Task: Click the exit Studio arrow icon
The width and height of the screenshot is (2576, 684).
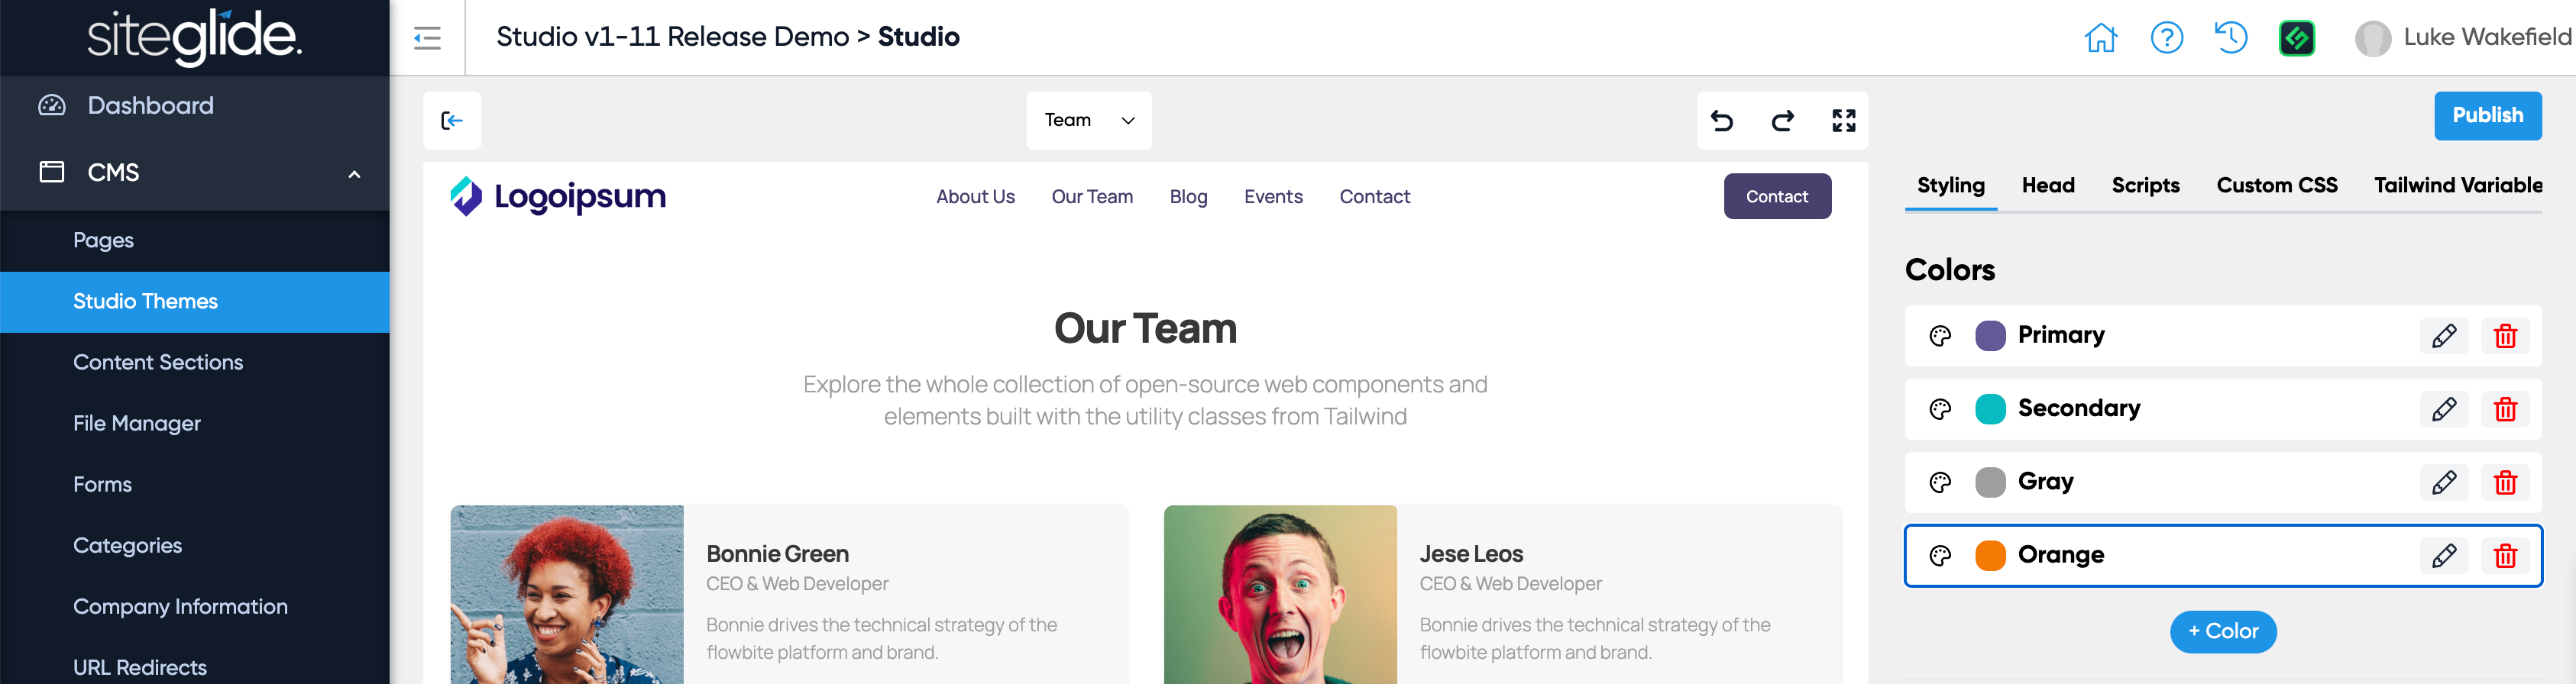Action: pyautogui.click(x=452, y=121)
